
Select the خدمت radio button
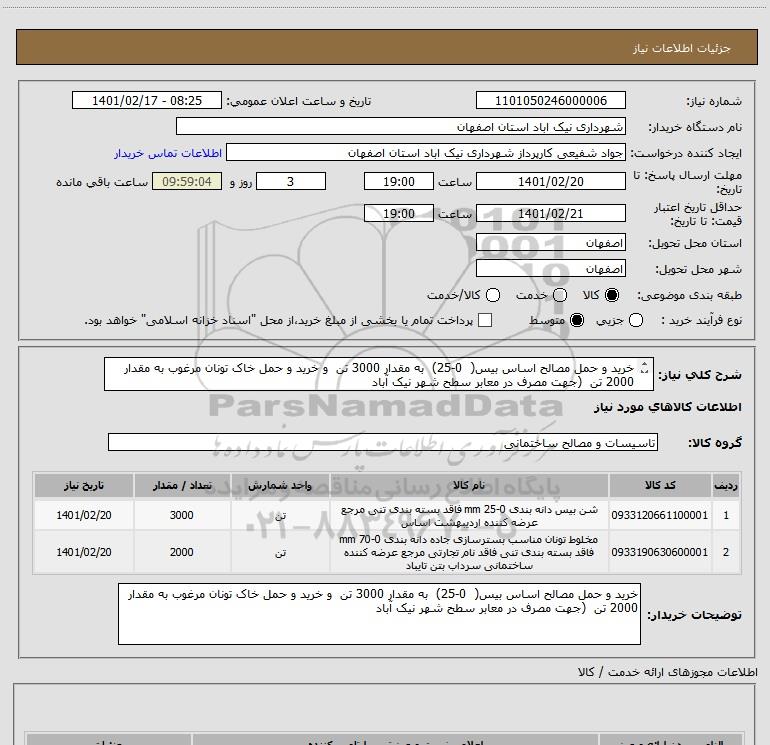(x=560, y=295)
